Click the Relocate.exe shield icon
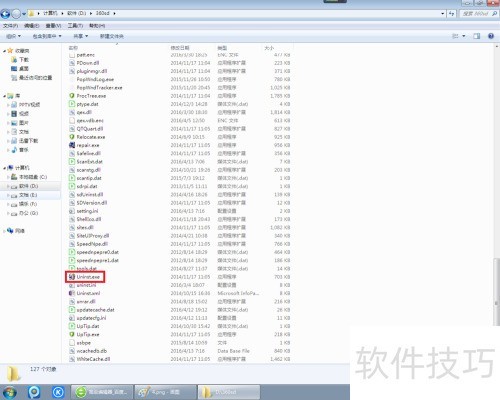The height and width of the screenshot is (400, 500). pos(72,137)
